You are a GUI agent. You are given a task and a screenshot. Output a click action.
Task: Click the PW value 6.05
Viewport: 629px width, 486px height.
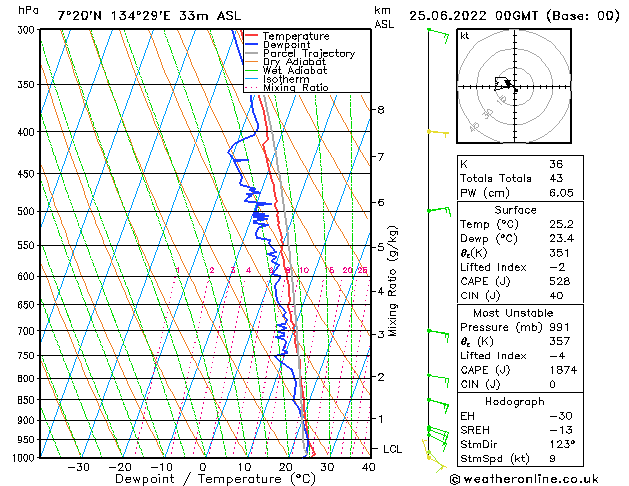click(x=561, y=193)
